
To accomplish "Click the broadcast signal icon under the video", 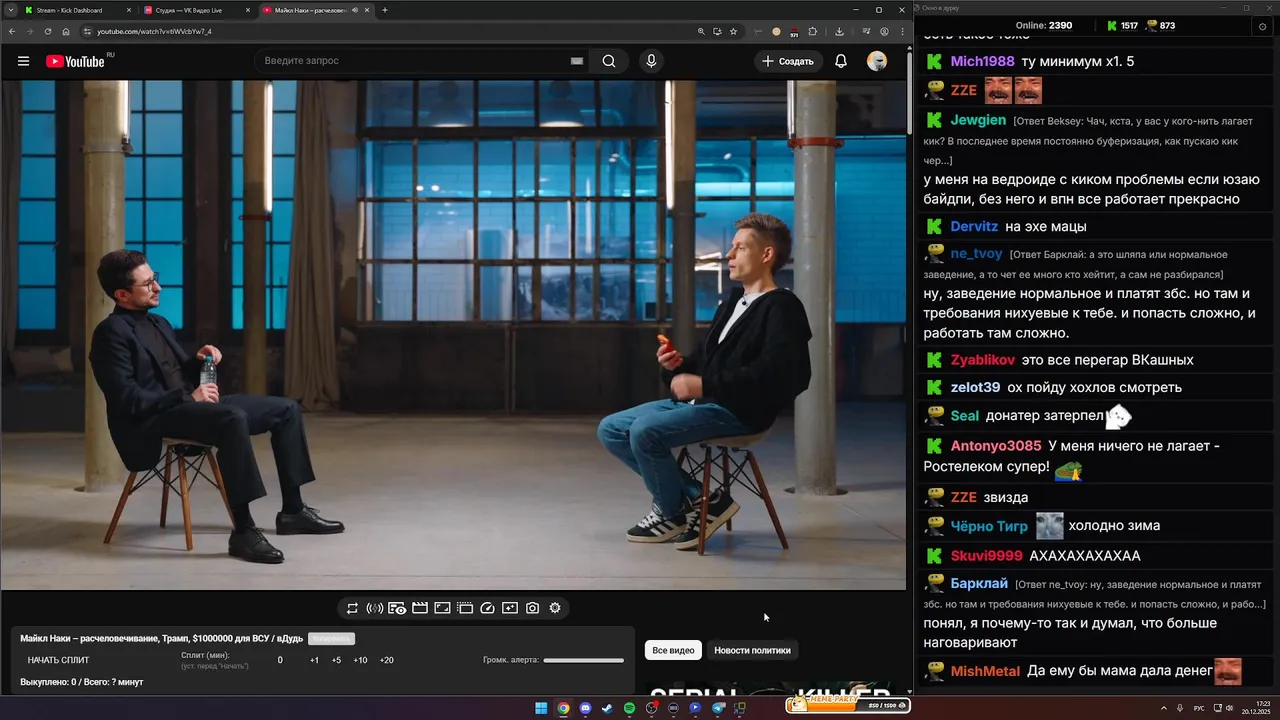I will point(375,608).
